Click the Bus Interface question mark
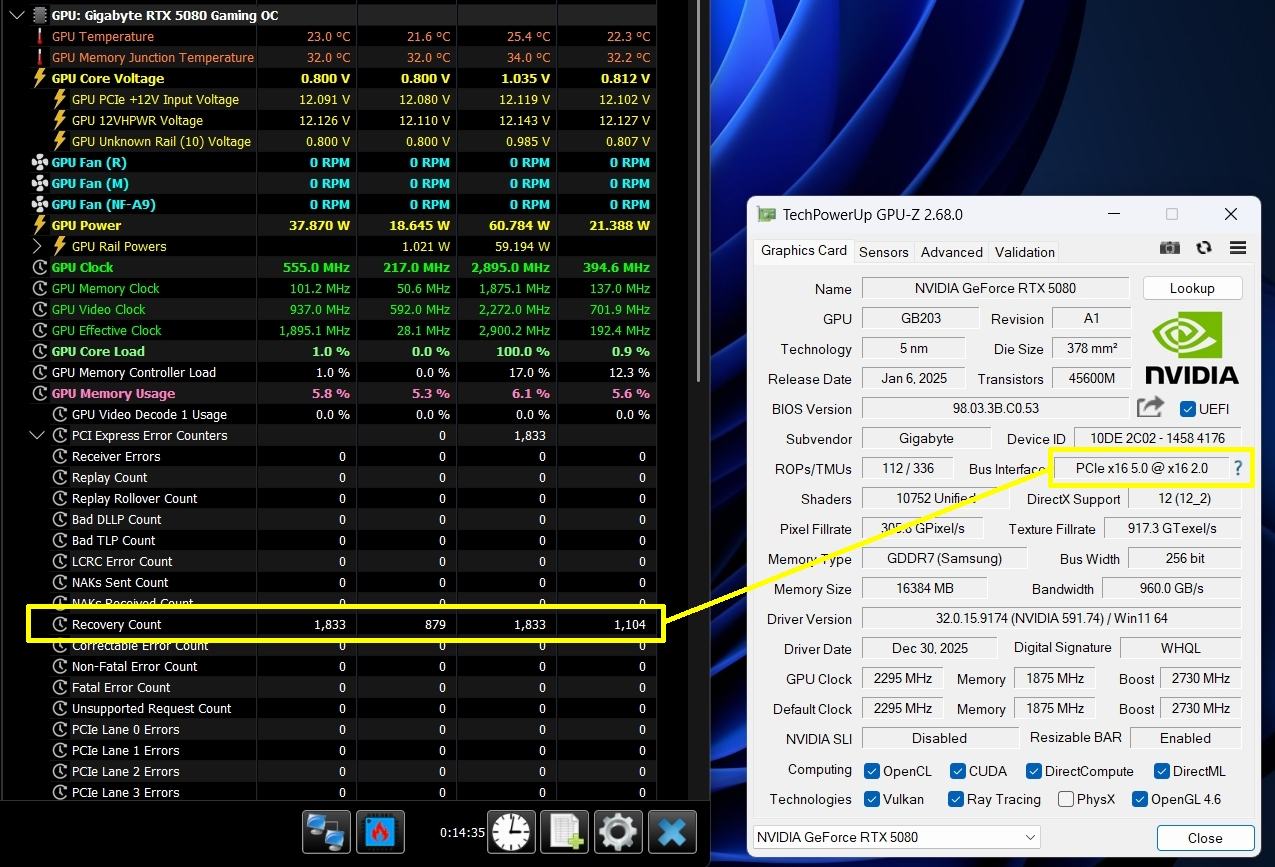This screenshot has height=867, width=1275. click(x=1238, y=468)
